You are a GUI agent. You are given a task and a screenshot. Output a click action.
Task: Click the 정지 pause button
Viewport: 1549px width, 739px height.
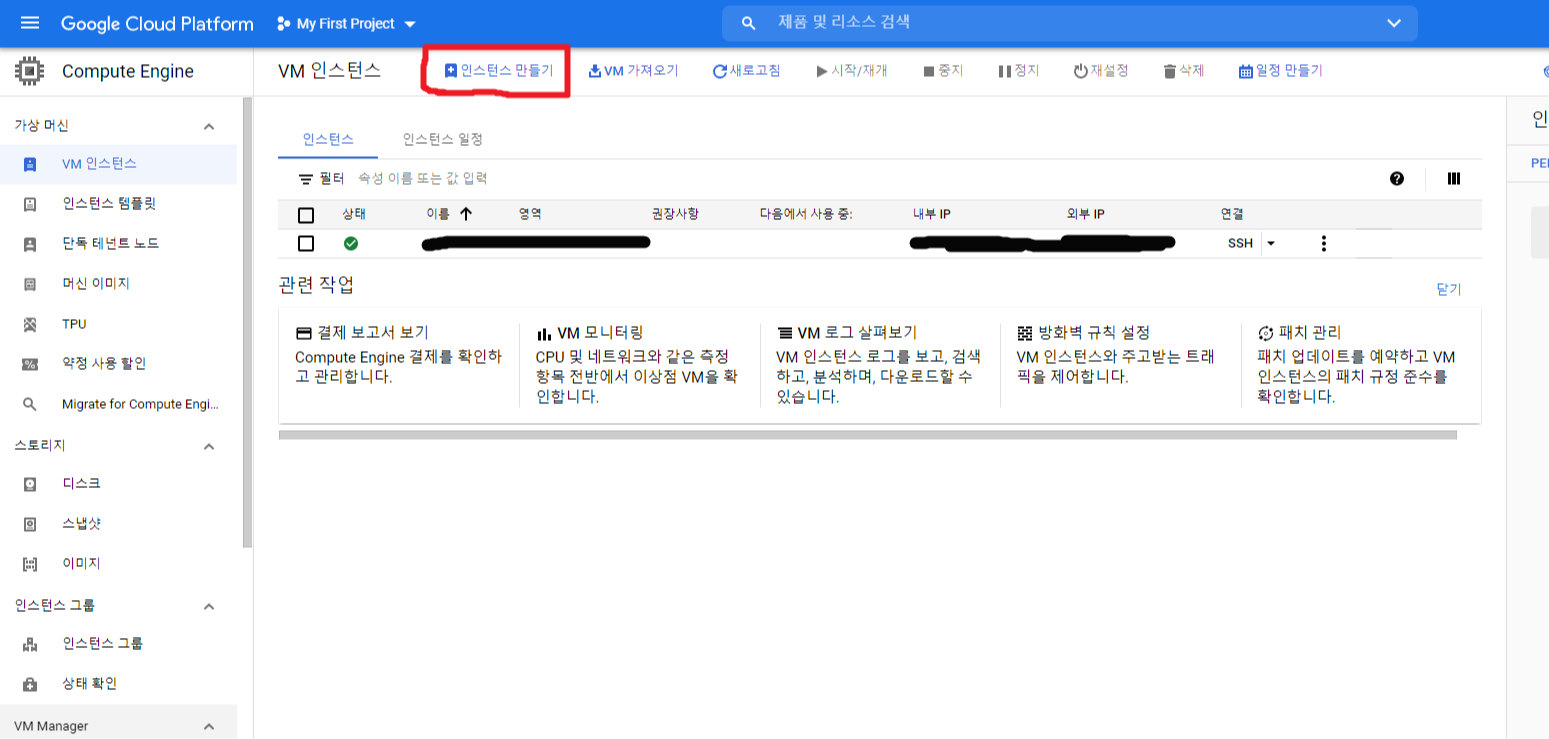(x=1018, y=71)
